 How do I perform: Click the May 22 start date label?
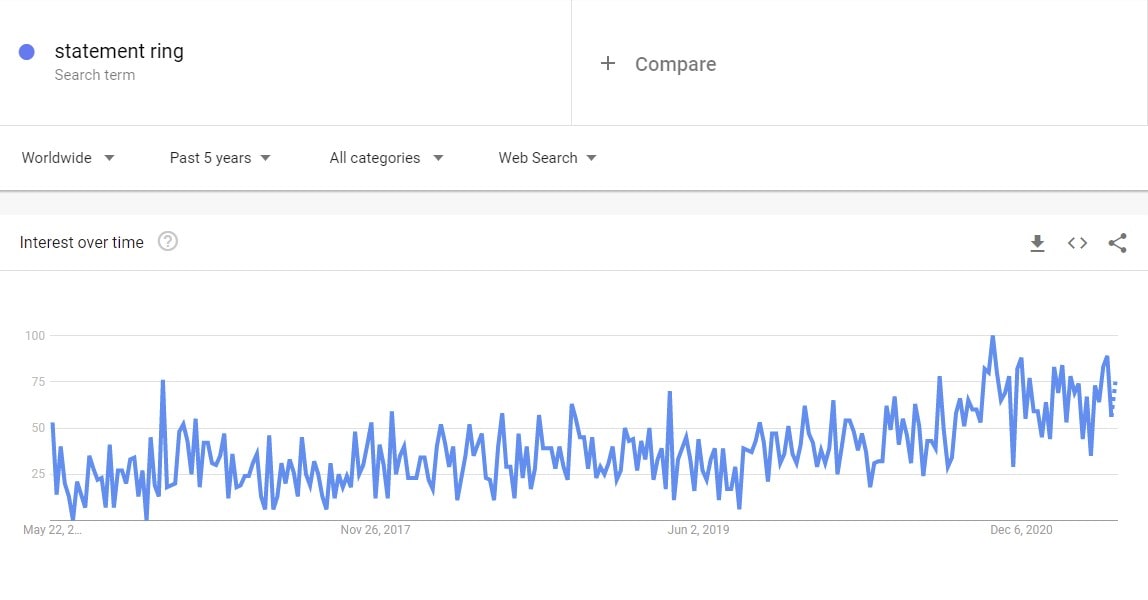tap(52, 530)
